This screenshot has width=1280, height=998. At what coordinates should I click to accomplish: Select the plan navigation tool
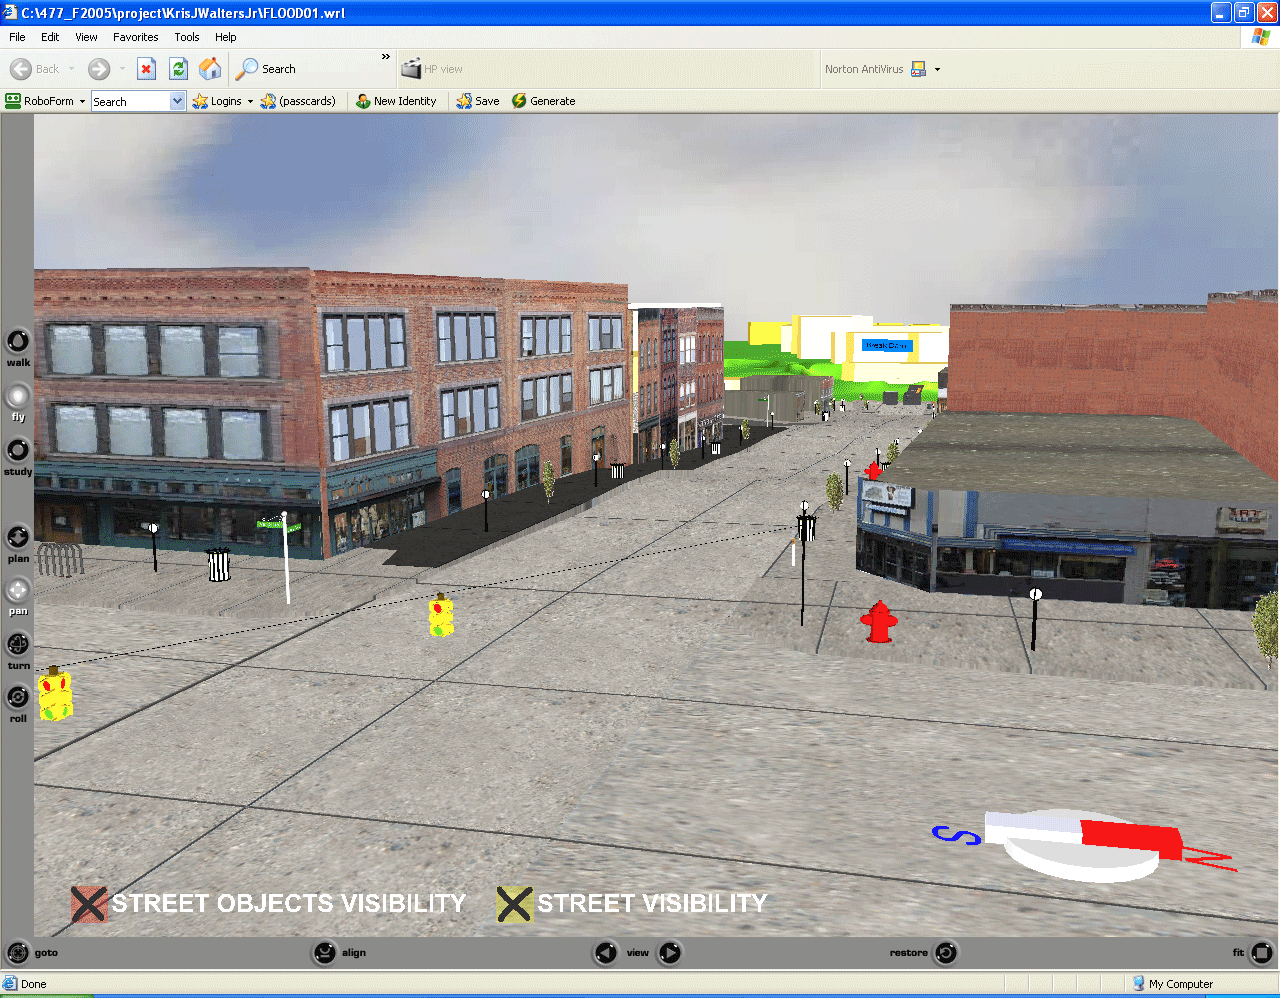(18, 538)
